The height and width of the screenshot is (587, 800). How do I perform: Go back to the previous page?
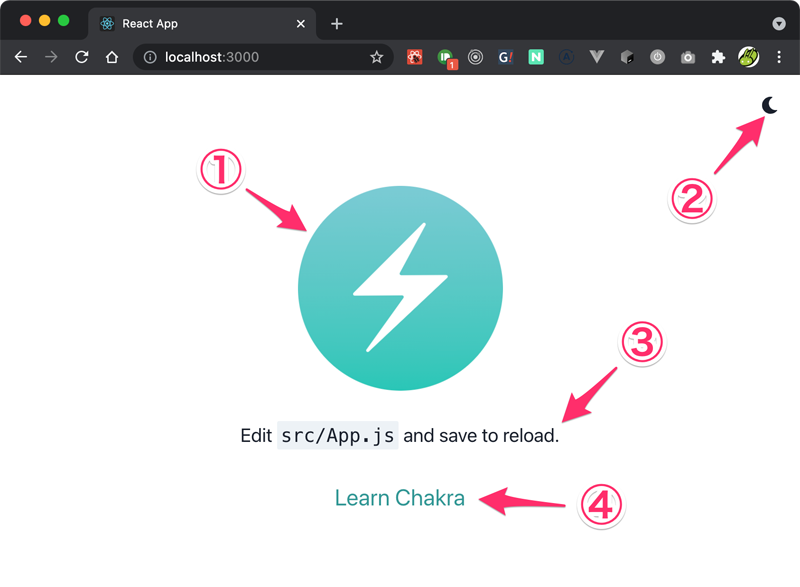(21, 57)
